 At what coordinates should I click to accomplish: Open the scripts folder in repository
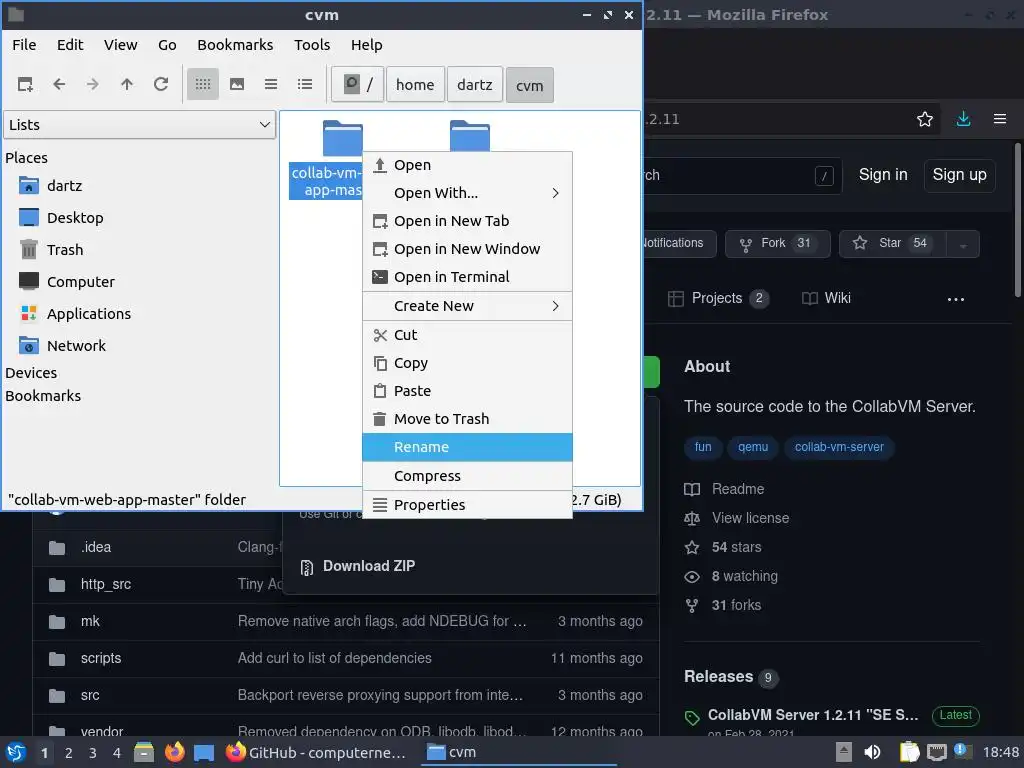pyautogui.click(x=101, y=658)
